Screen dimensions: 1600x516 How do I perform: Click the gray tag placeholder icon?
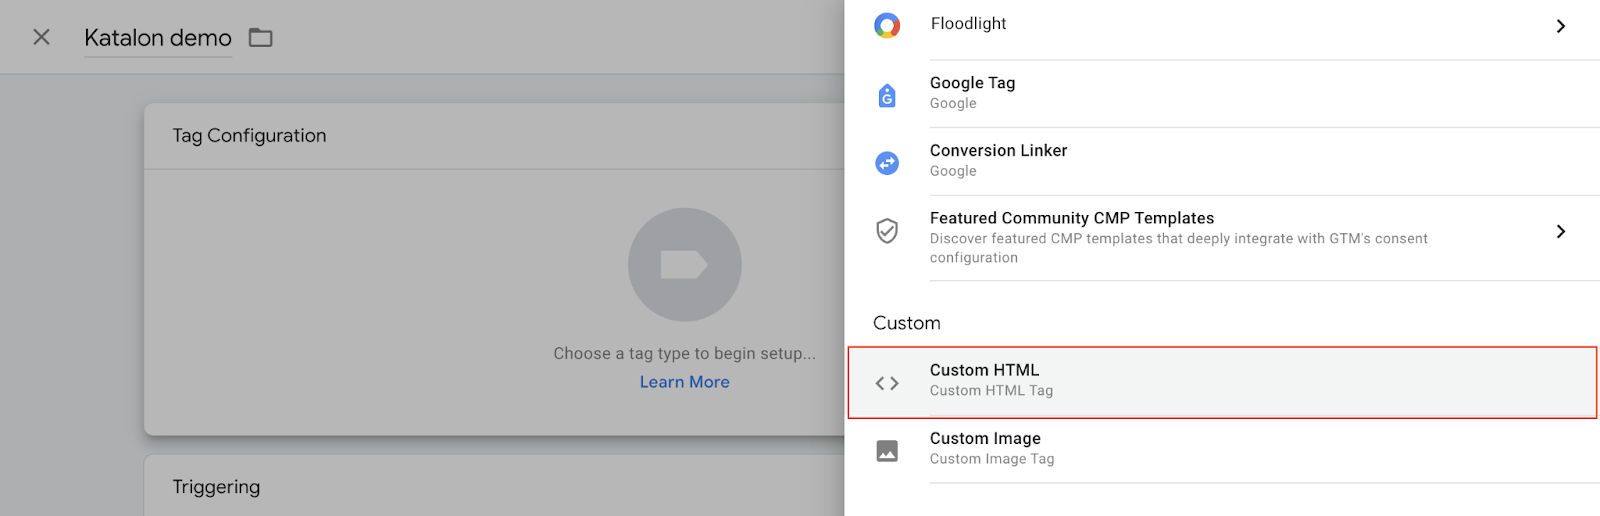[x=685, y=265]
